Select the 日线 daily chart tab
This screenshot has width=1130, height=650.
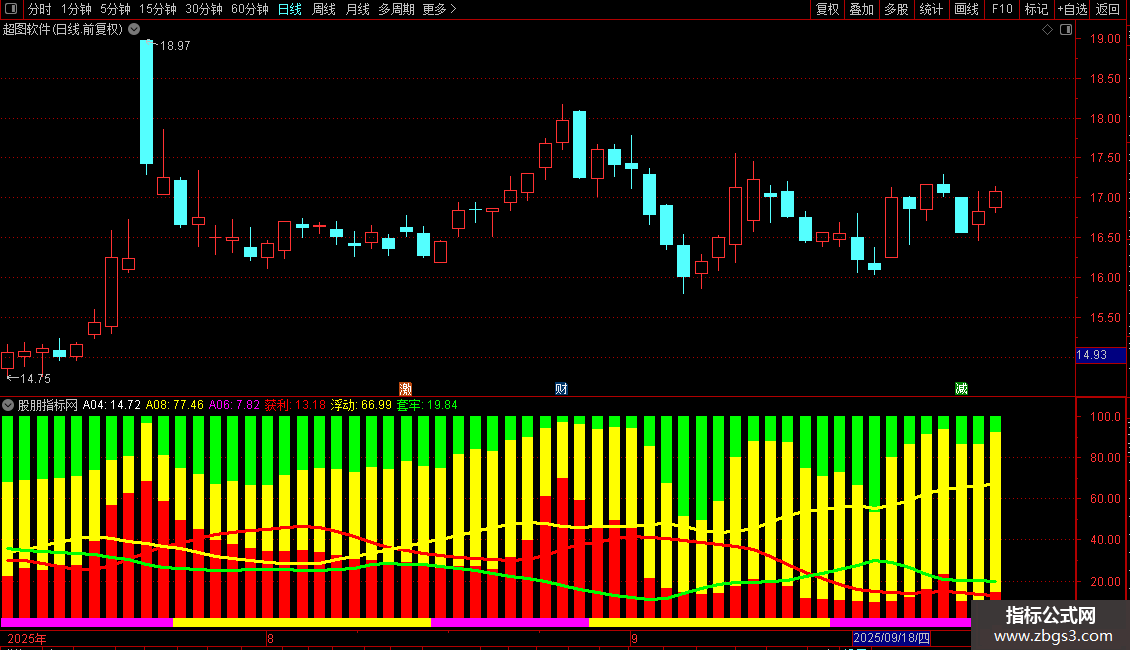(x=290, y=9)
